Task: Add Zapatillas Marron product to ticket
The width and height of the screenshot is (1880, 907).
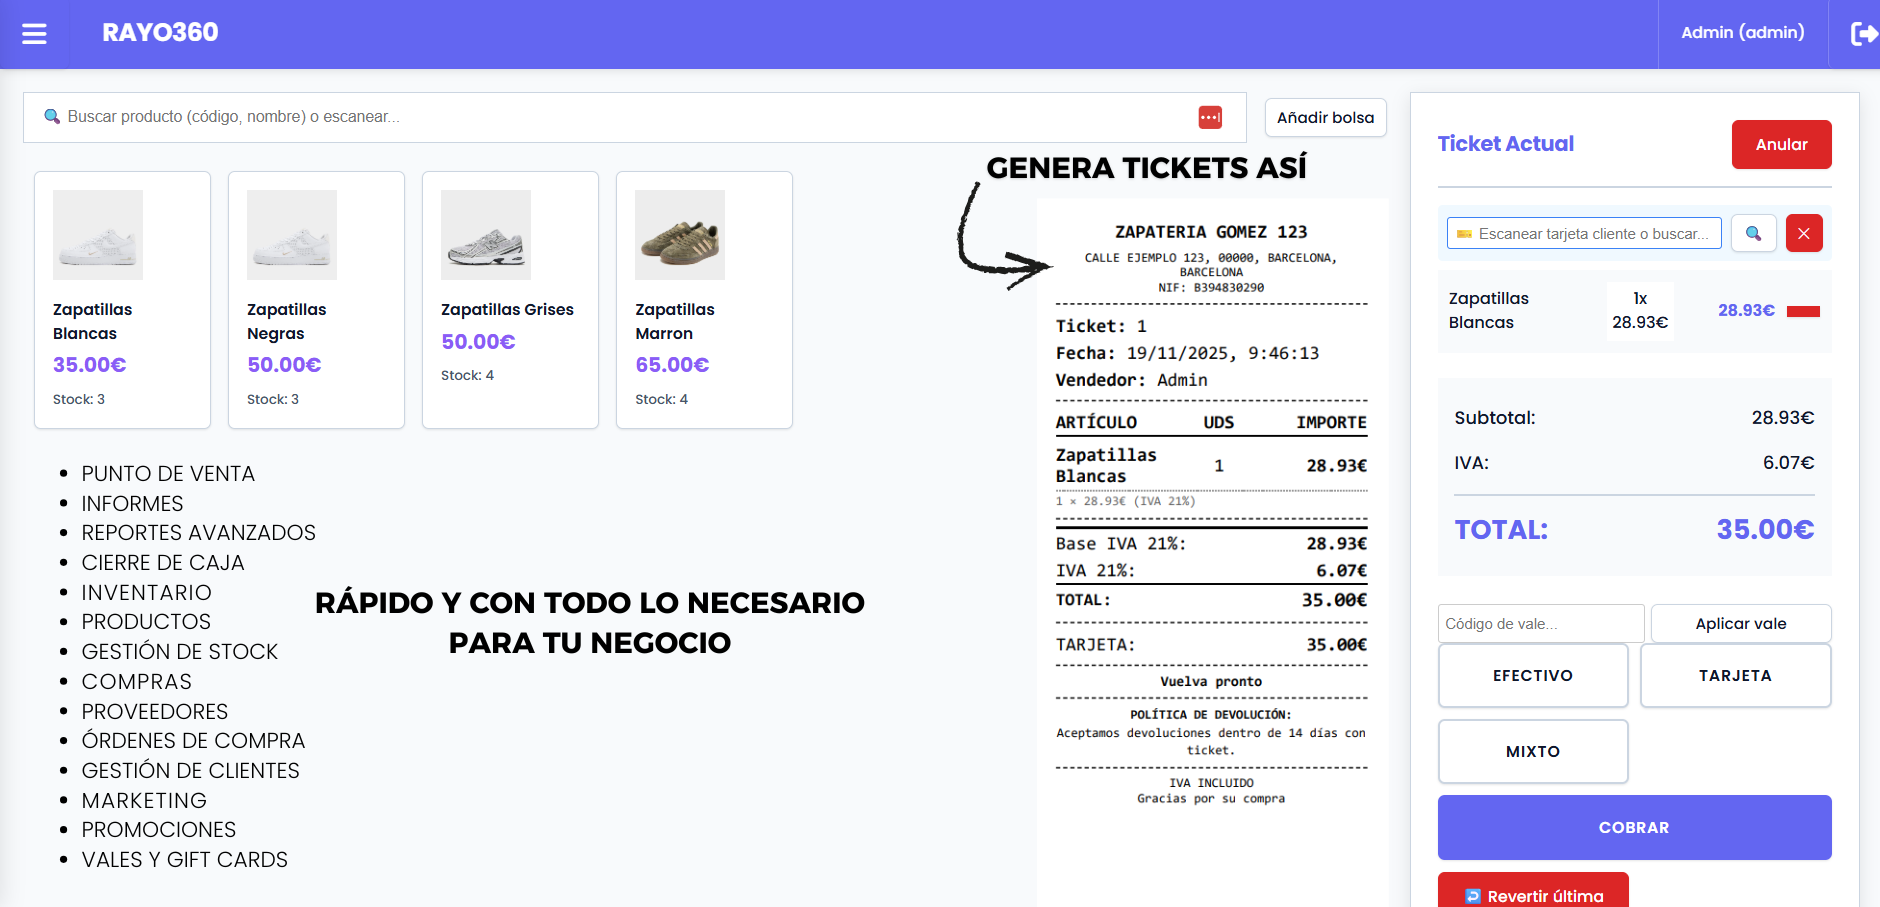Action: click(x=704, y=299)
